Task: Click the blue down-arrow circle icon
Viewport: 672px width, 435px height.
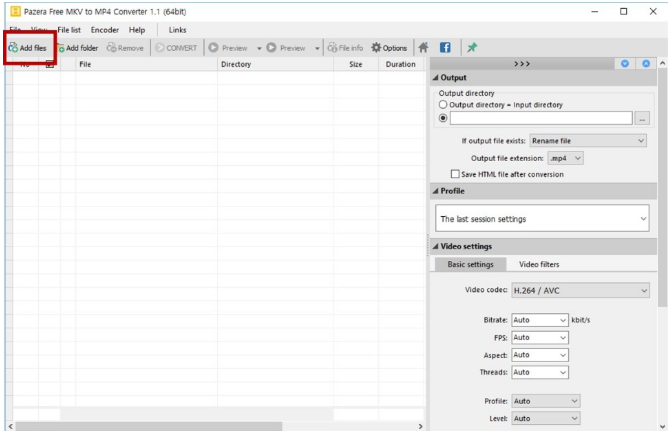Action: pyautogui.click(x=625, y=64)
